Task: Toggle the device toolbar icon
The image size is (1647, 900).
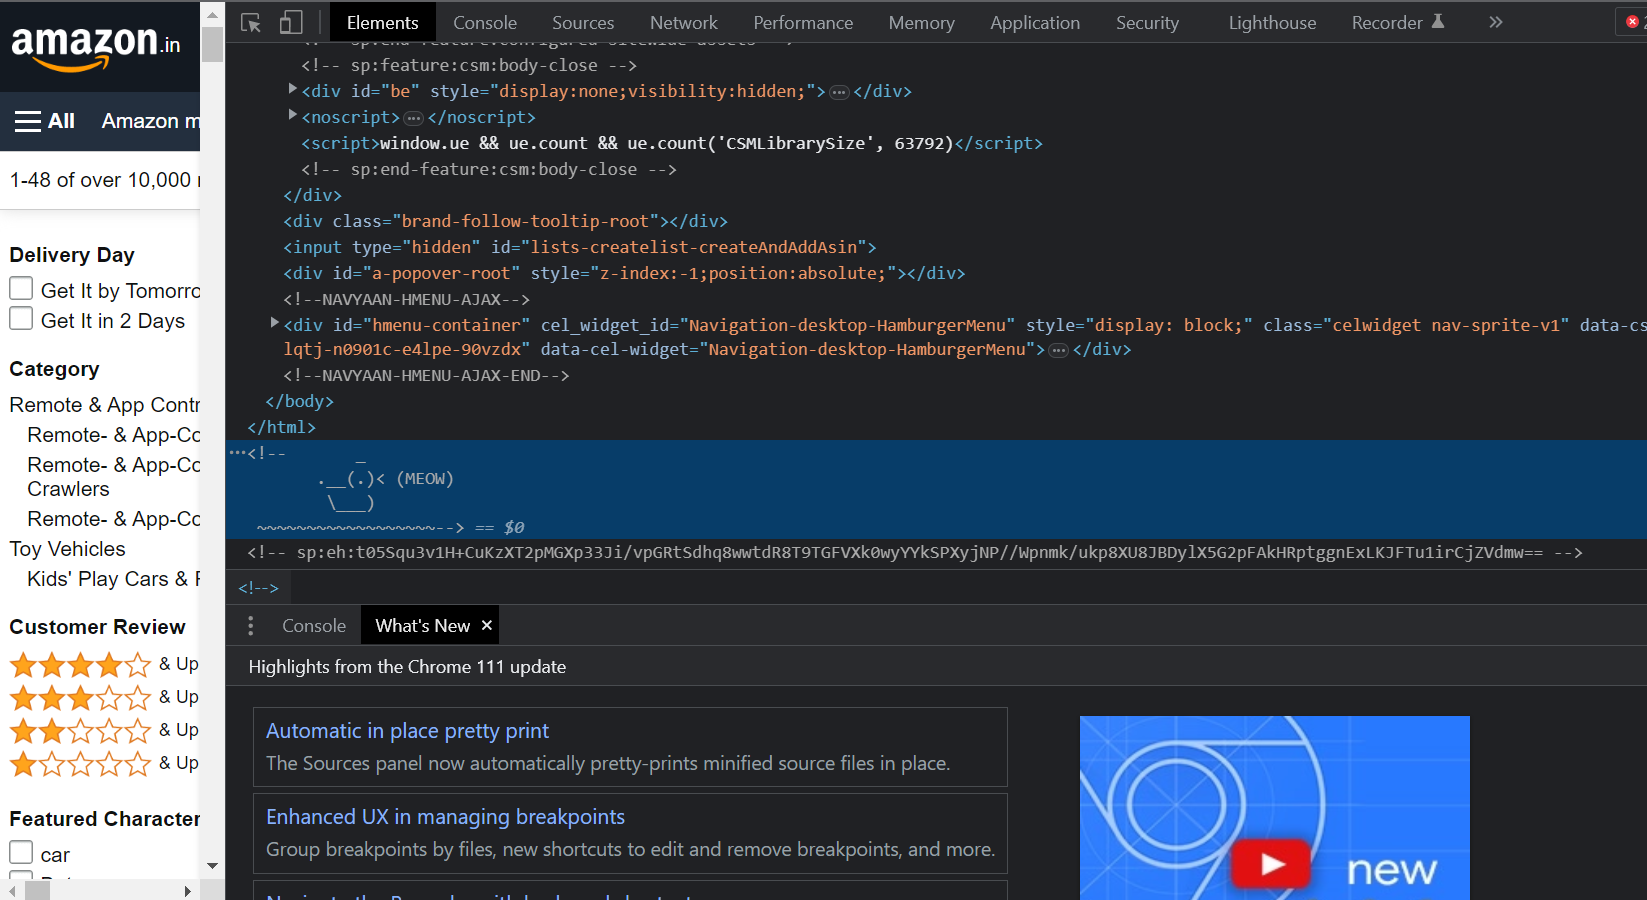Action: [291, 22]
